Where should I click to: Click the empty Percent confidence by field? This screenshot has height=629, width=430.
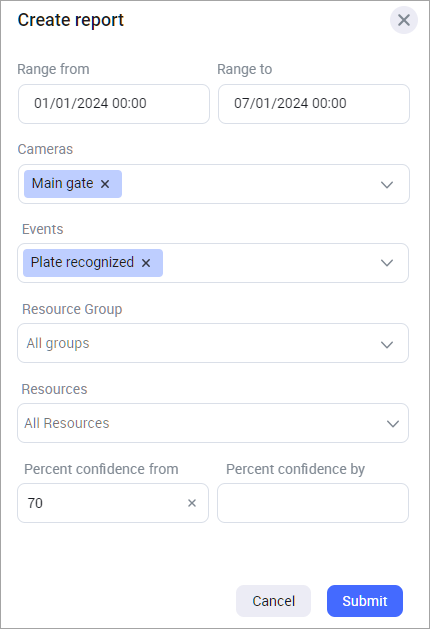point(313,503)
